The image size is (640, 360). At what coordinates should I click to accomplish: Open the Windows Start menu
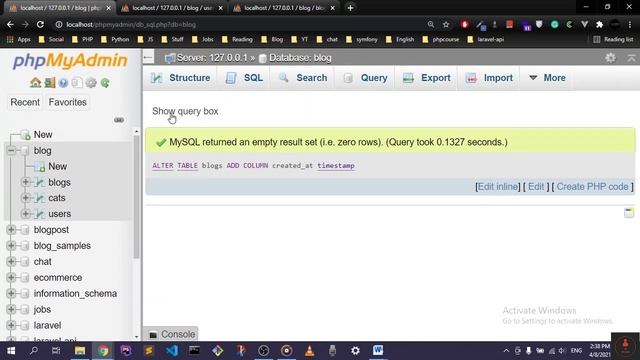click(x=11, y=350)
